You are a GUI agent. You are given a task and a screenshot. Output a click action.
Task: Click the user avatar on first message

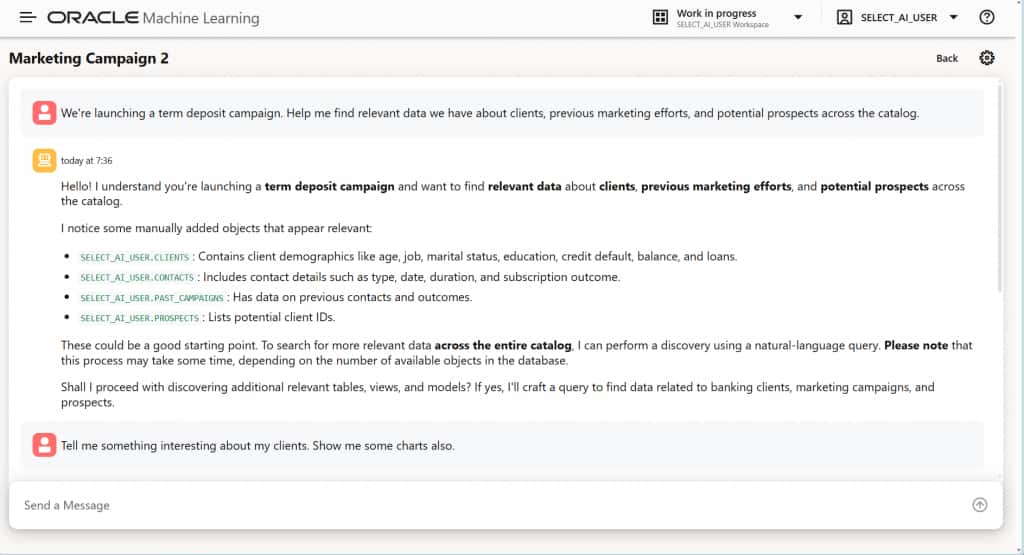click(x=44, y=113)
